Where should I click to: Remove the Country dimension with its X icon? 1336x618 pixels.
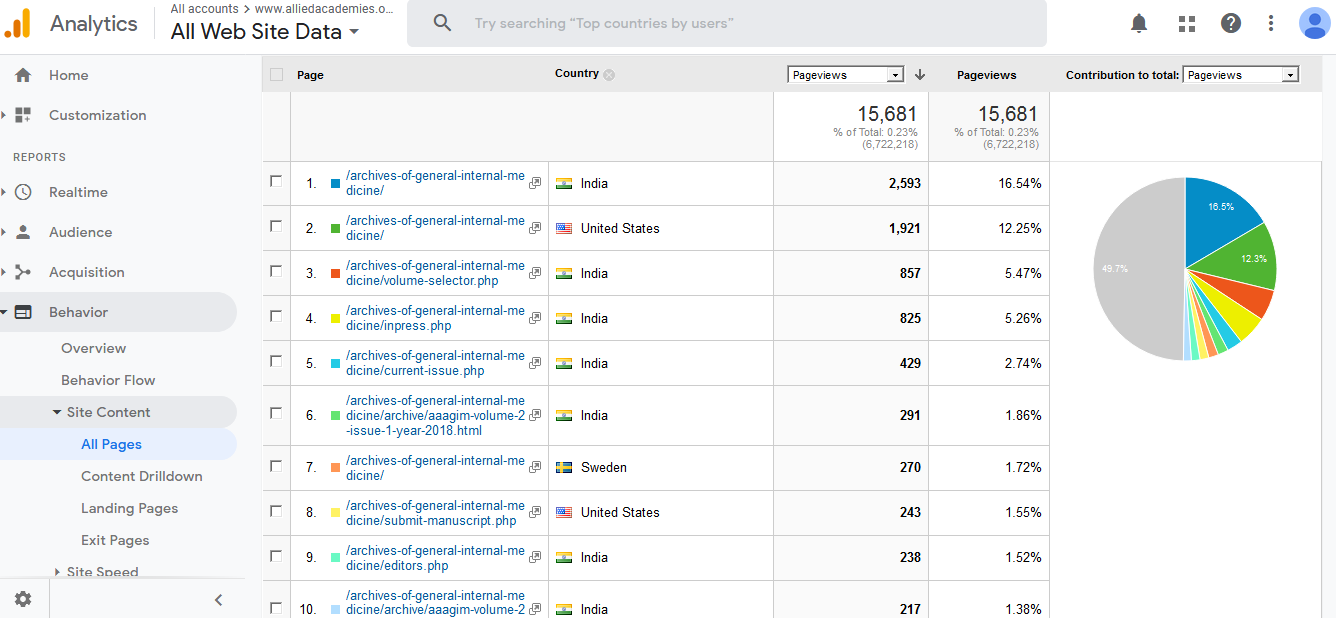tap(609, 75)
